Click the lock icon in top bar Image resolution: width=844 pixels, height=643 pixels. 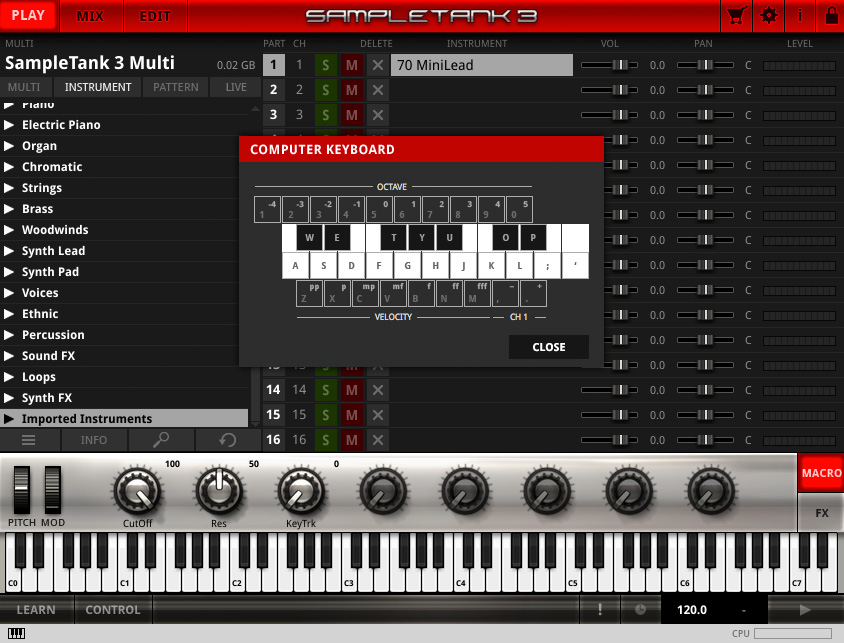coord(830,15)
